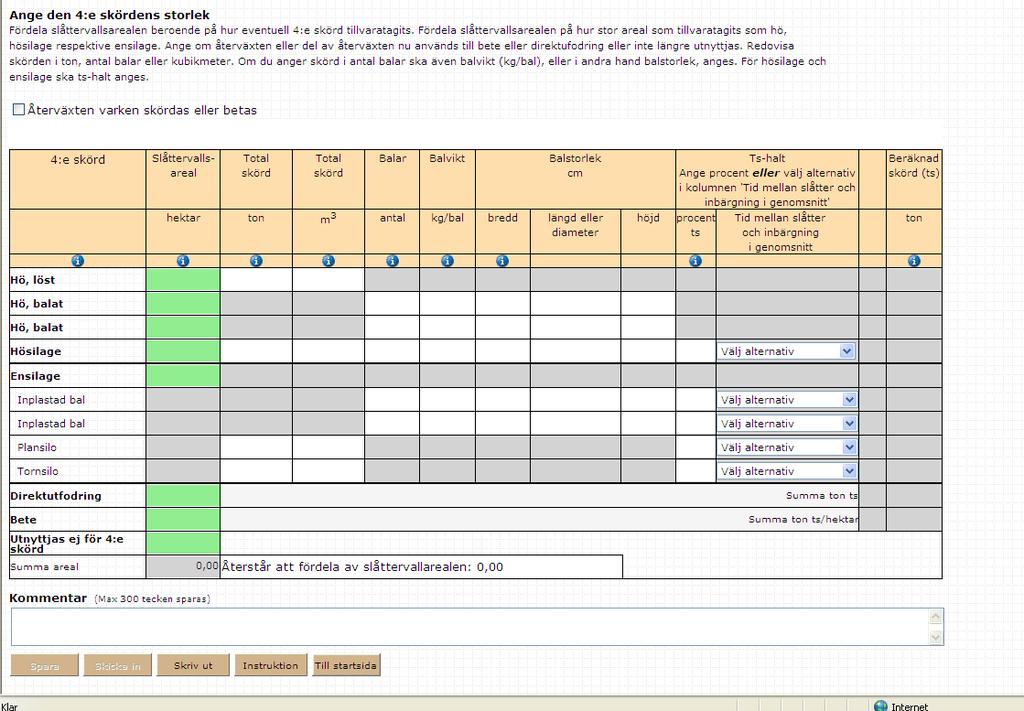This screenshot has width=1024, height=711.
Task: Click the Hösilage bredd field
Action: [503, 351]
